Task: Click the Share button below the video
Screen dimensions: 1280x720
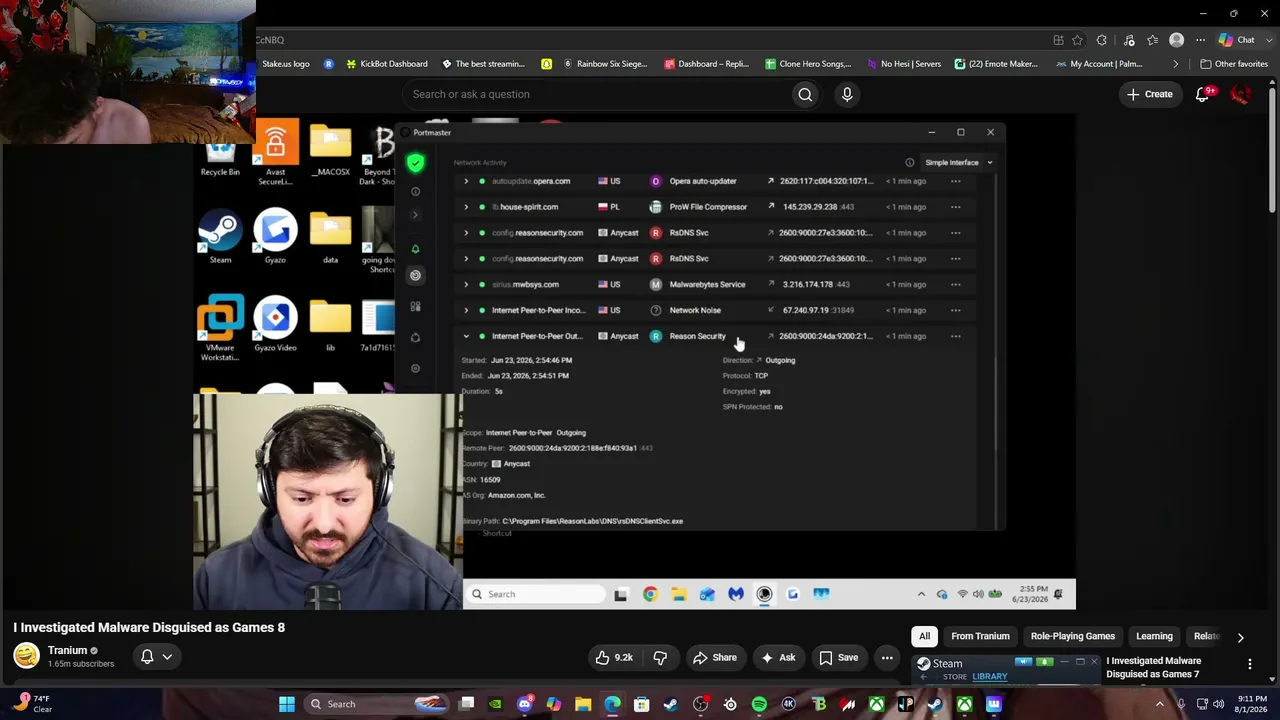Action: coord(715,657)
